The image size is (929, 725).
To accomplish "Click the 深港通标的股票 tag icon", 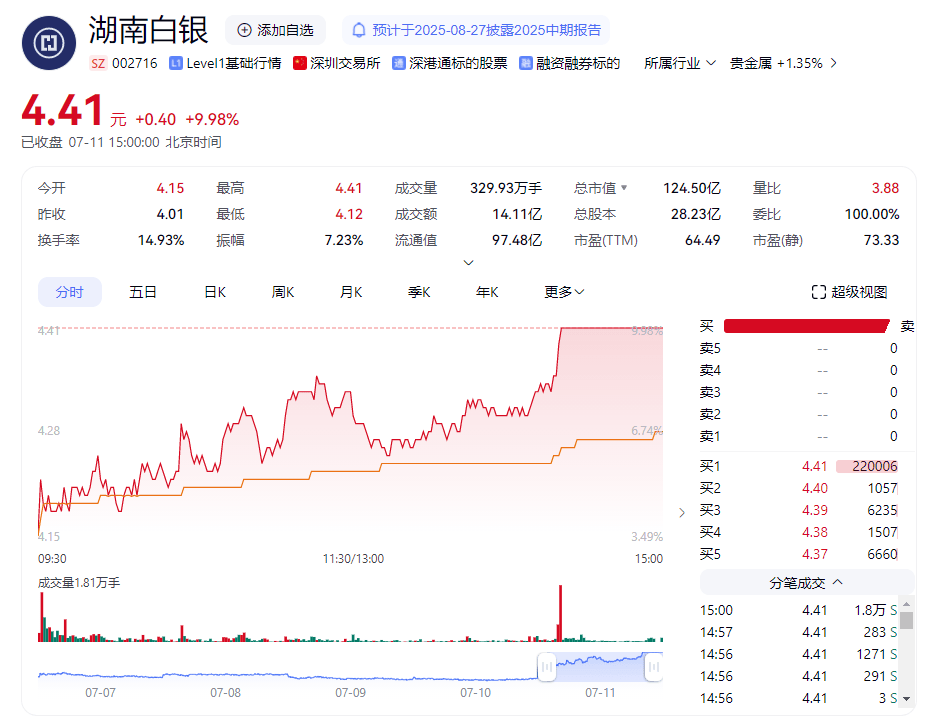I will tap(399, 63).
